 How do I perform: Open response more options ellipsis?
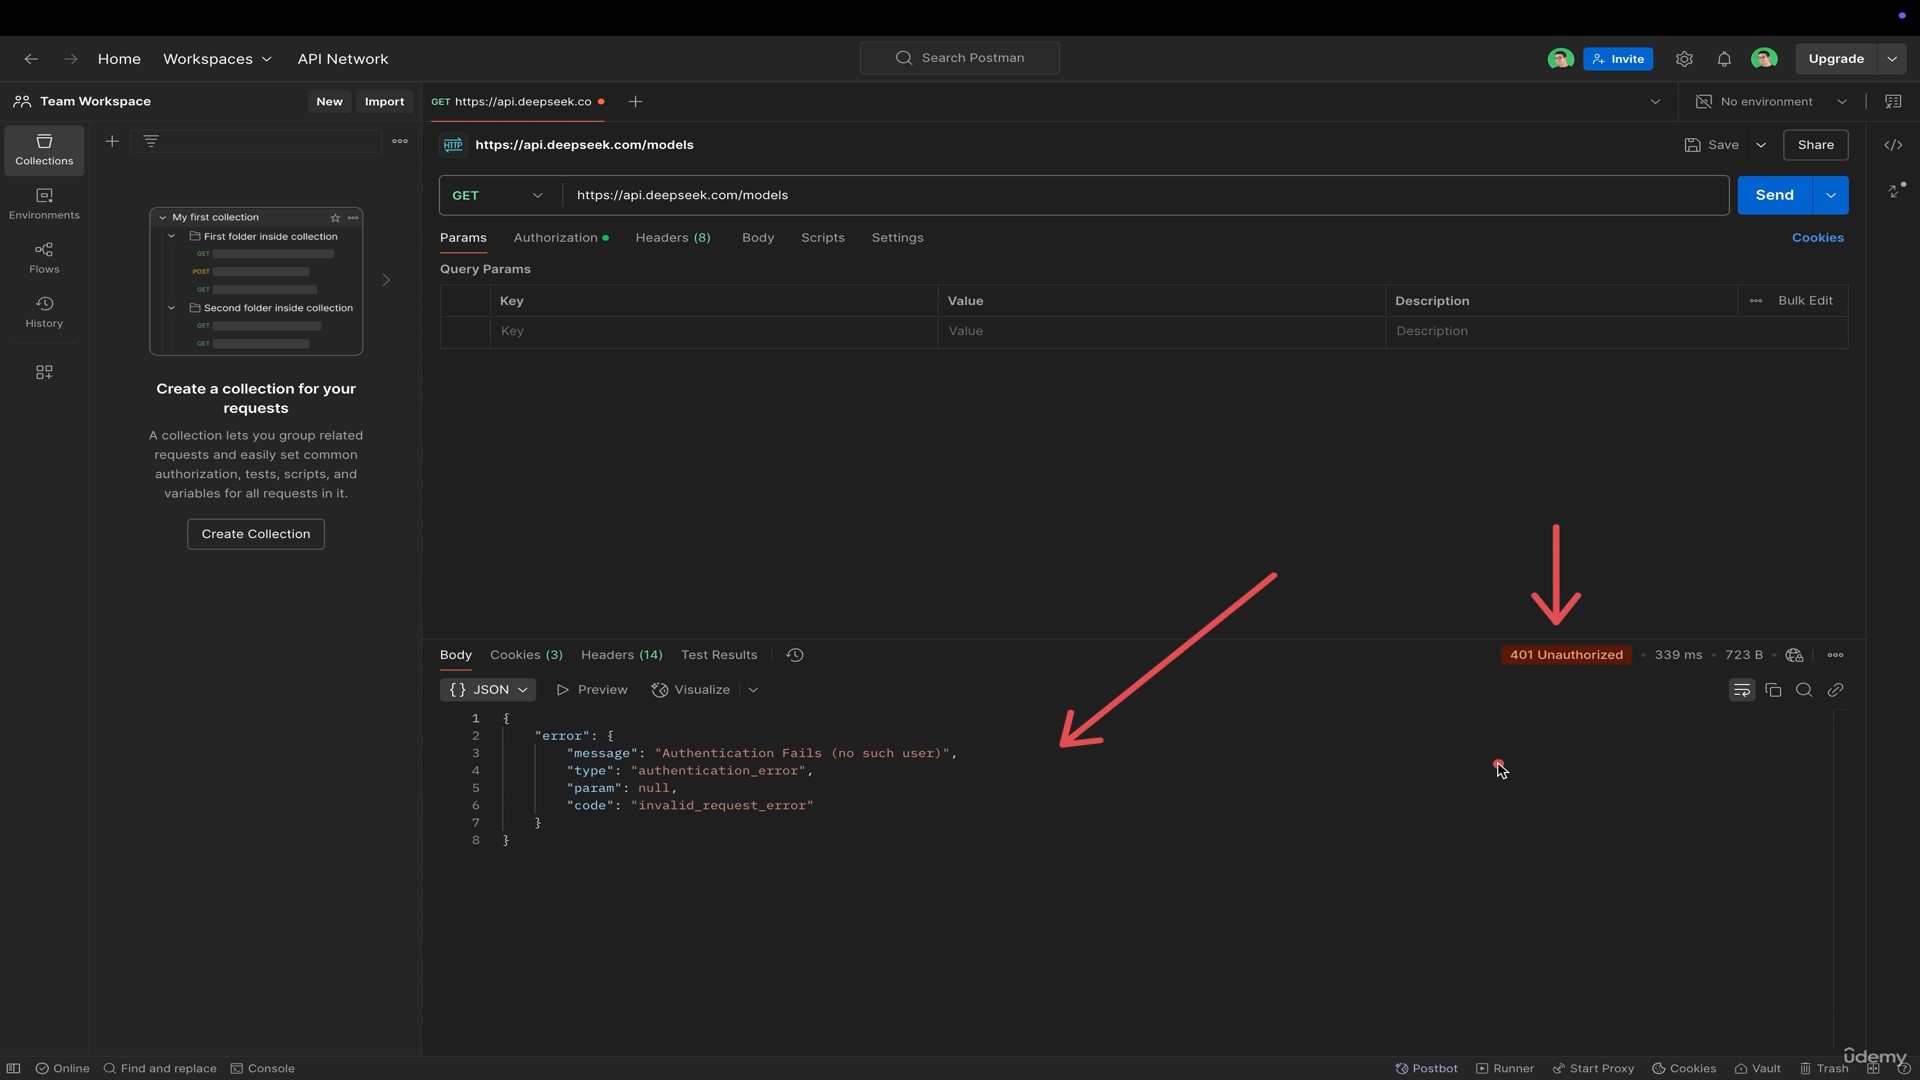(x=1835, y=655)
